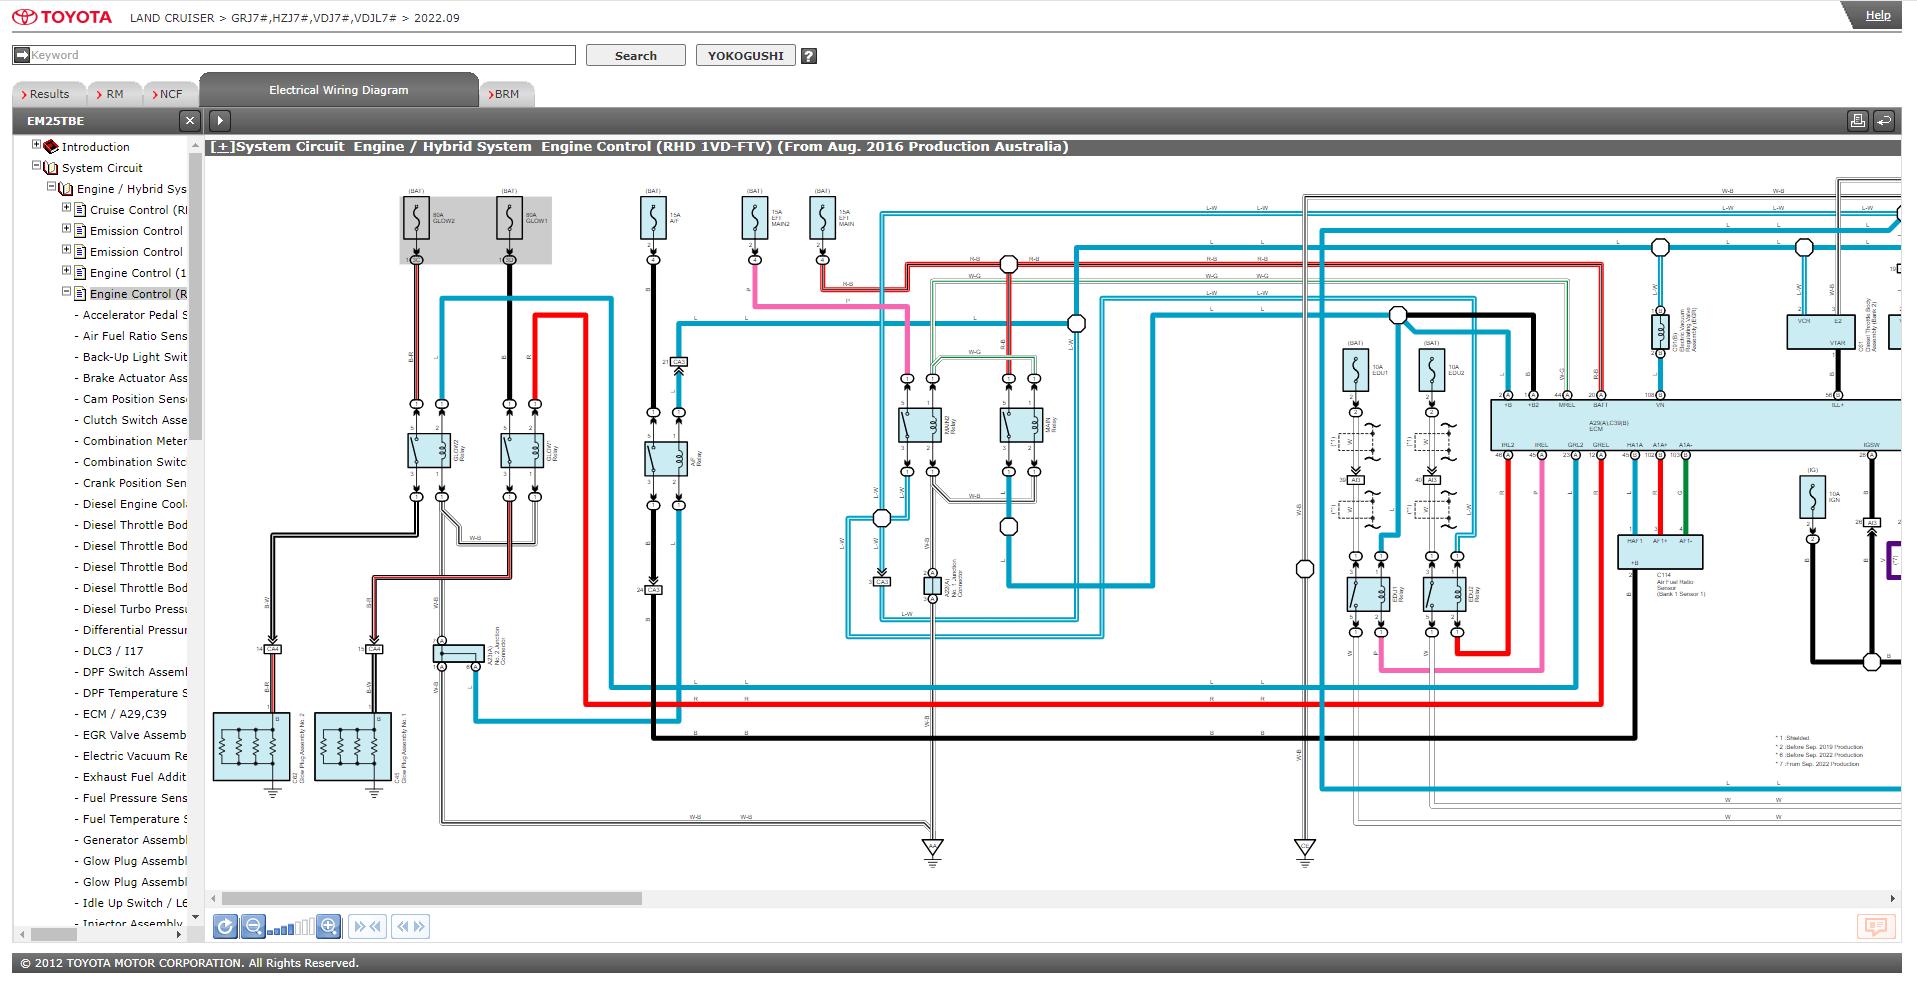Expand the Engine Control (1 node

coord(67,272)
